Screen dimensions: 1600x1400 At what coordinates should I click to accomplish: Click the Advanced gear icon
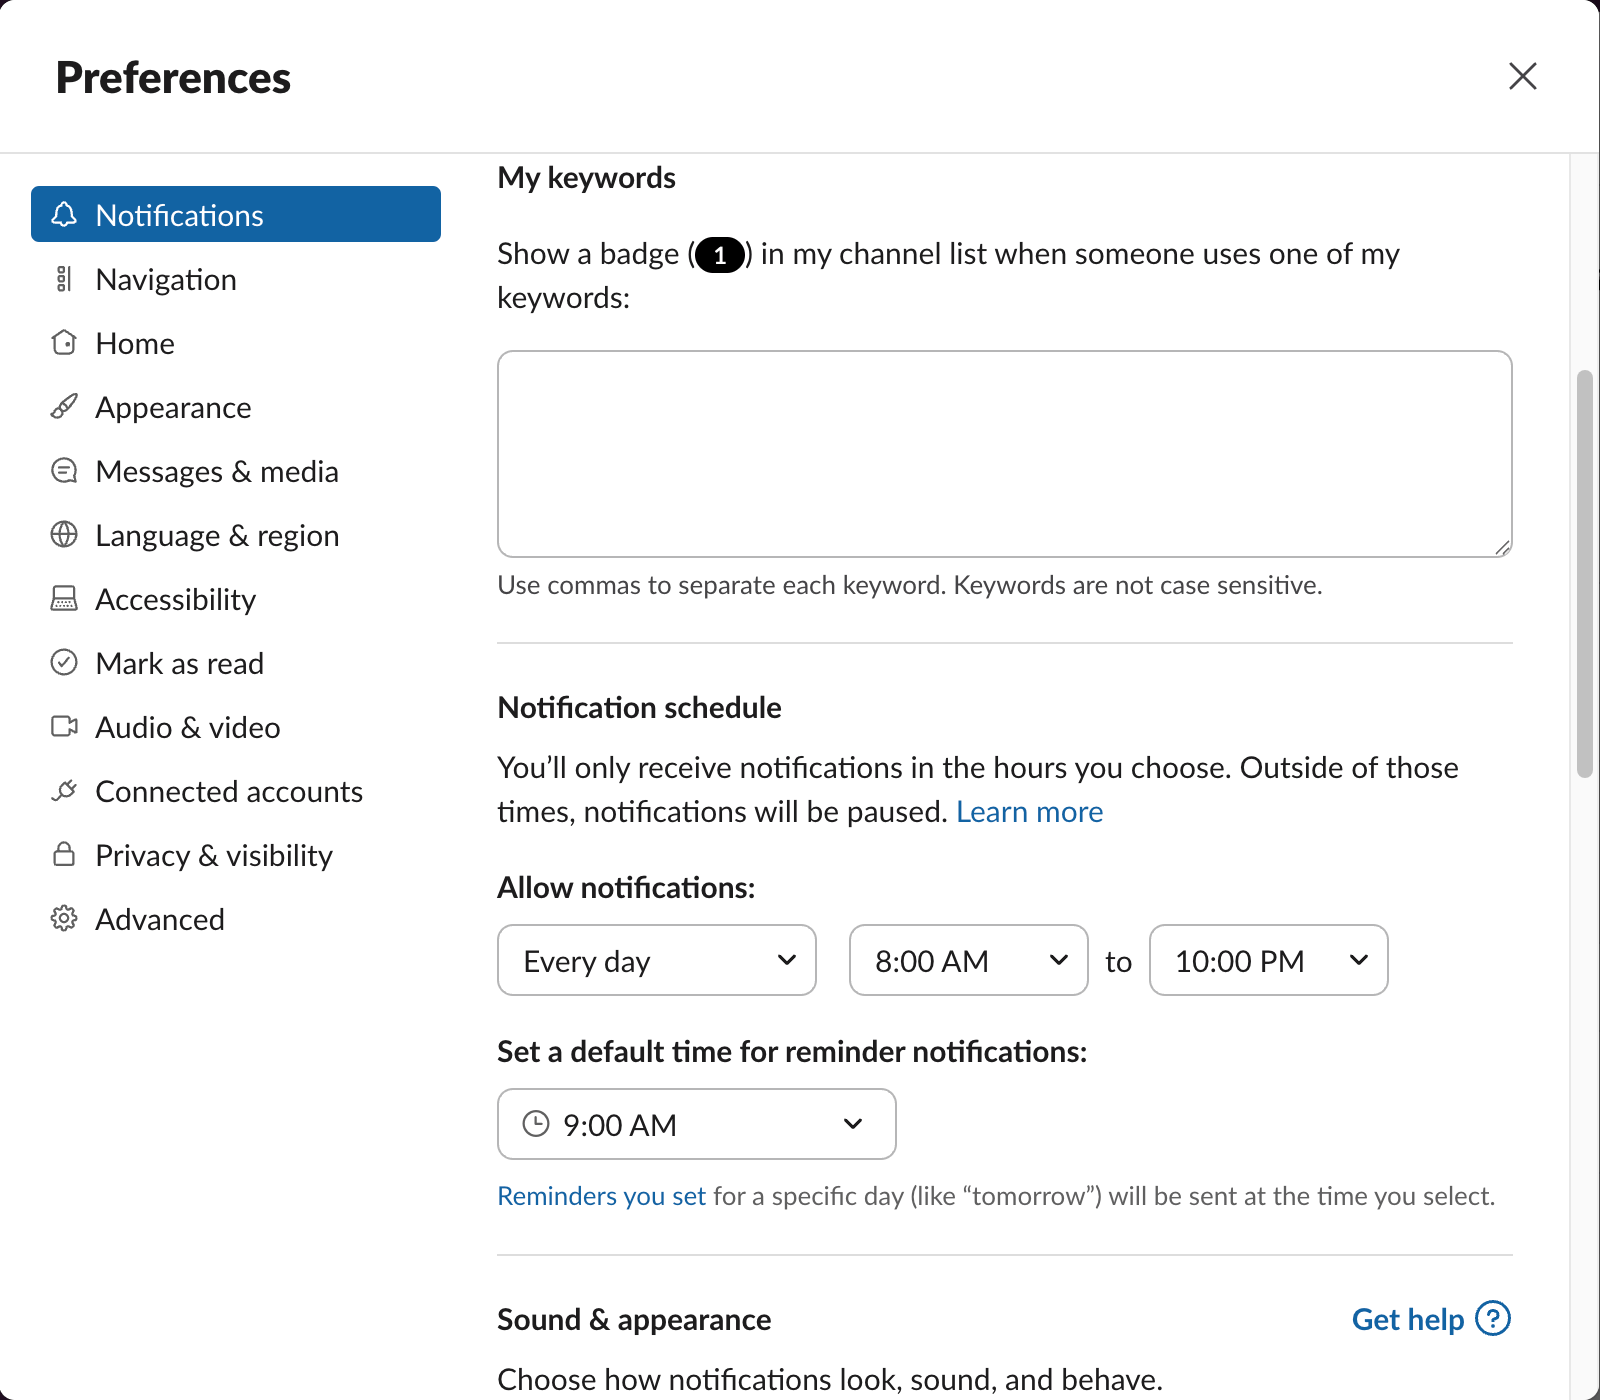64,919
